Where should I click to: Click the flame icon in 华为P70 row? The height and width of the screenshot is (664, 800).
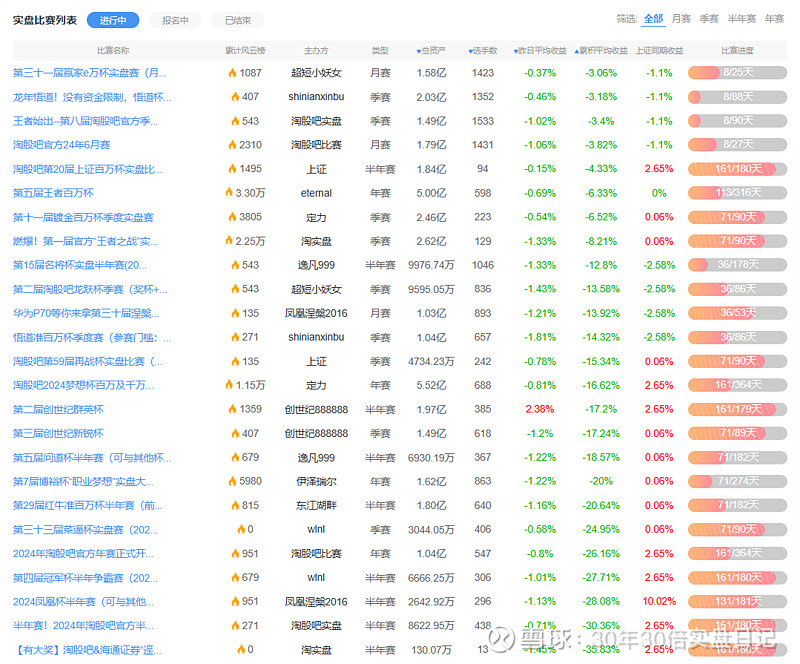(x=235, y=313)
